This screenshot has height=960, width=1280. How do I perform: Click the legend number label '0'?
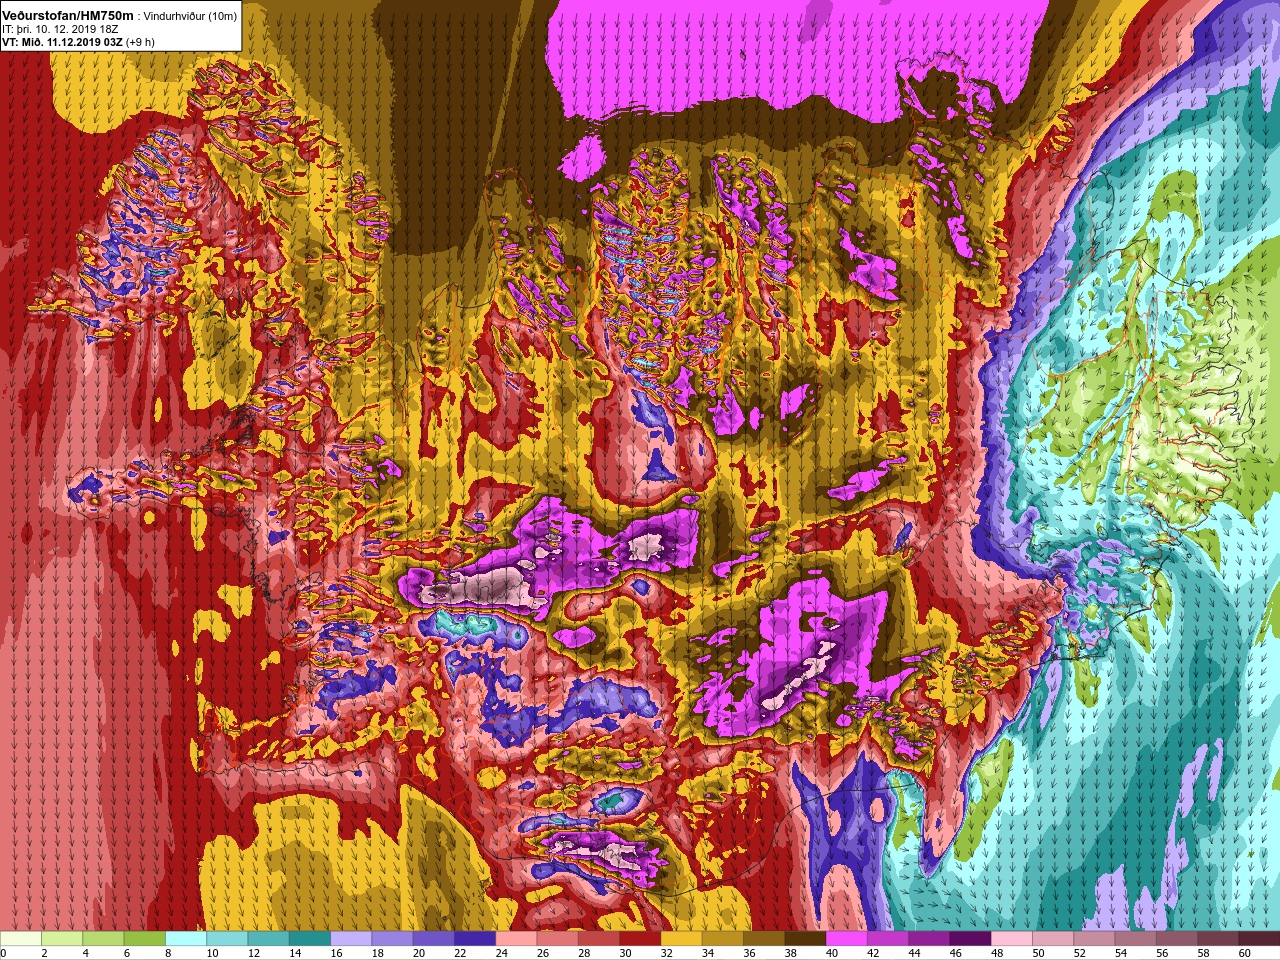click(3, 953)
